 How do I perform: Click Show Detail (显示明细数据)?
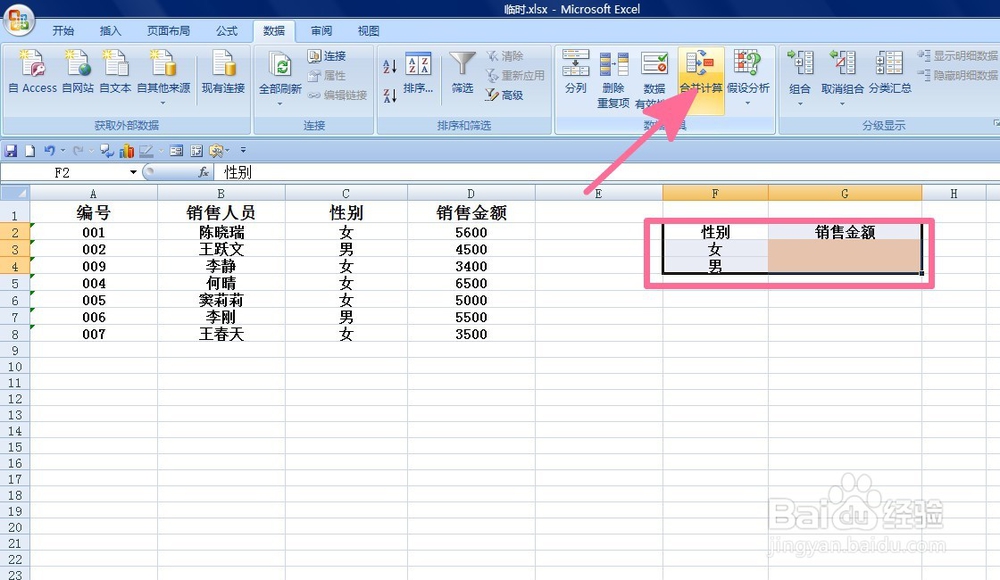click(x=958, y=56)
